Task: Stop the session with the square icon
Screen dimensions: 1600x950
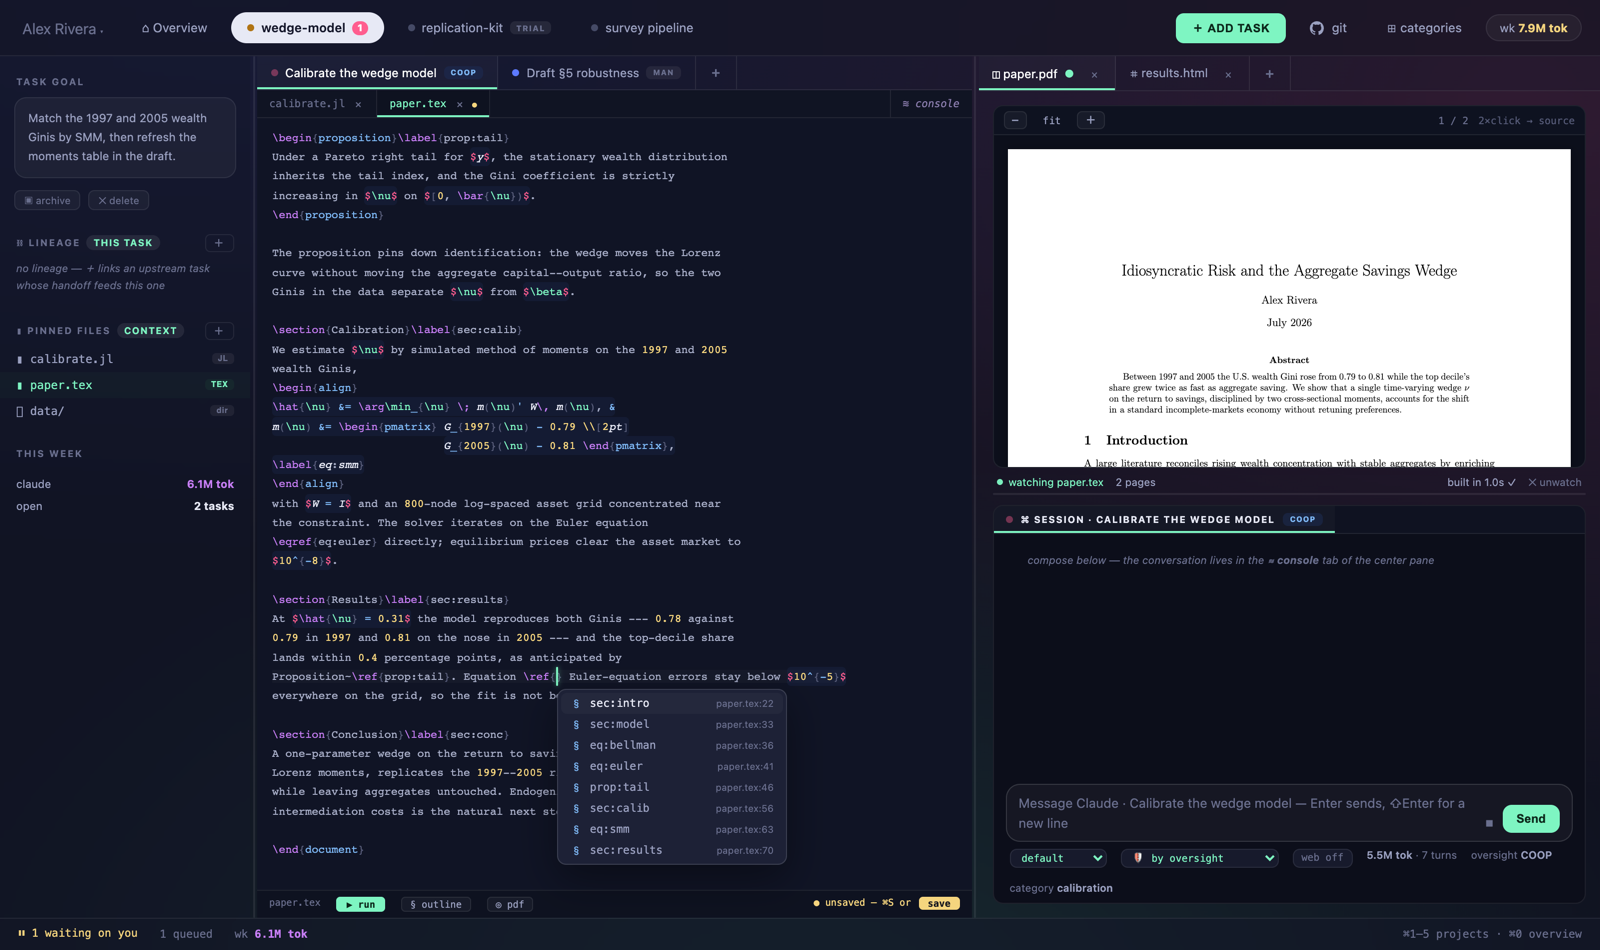Action: coord(1489,823)
